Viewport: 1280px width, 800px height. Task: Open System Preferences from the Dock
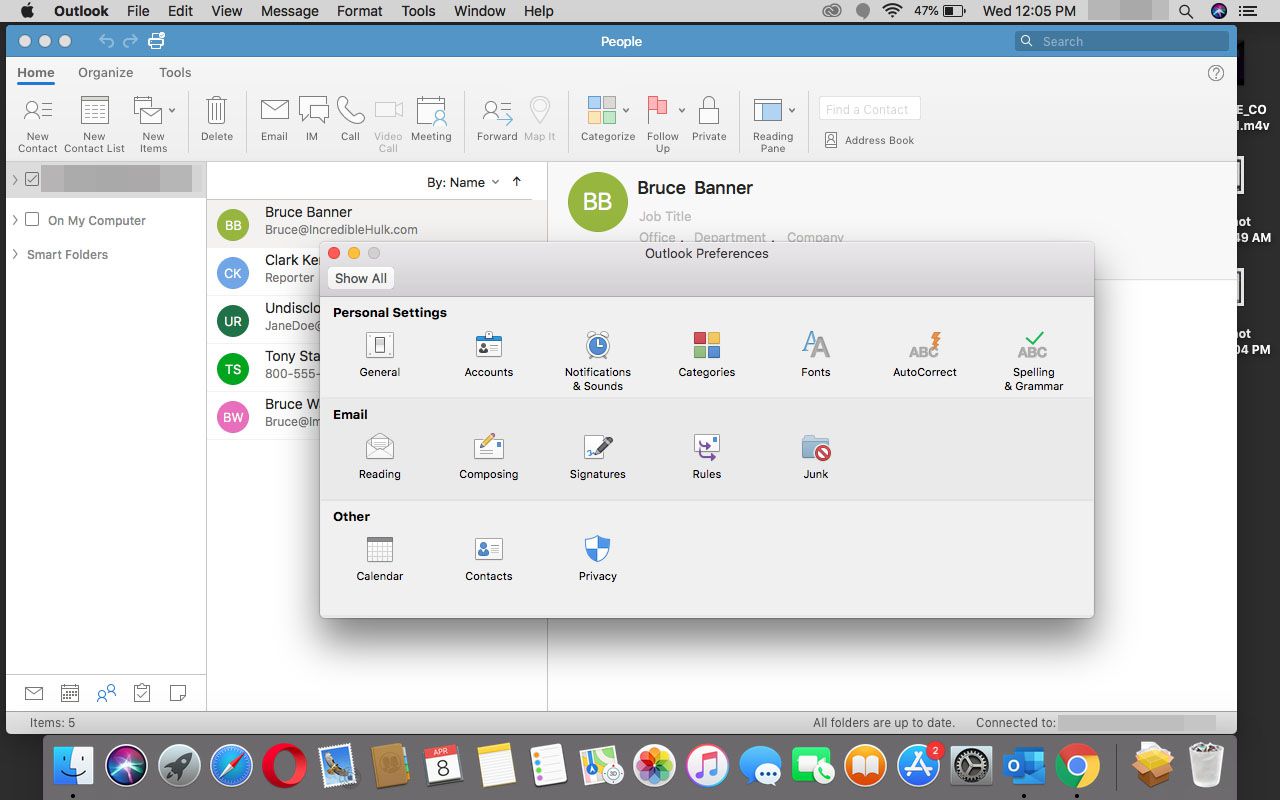970,767
